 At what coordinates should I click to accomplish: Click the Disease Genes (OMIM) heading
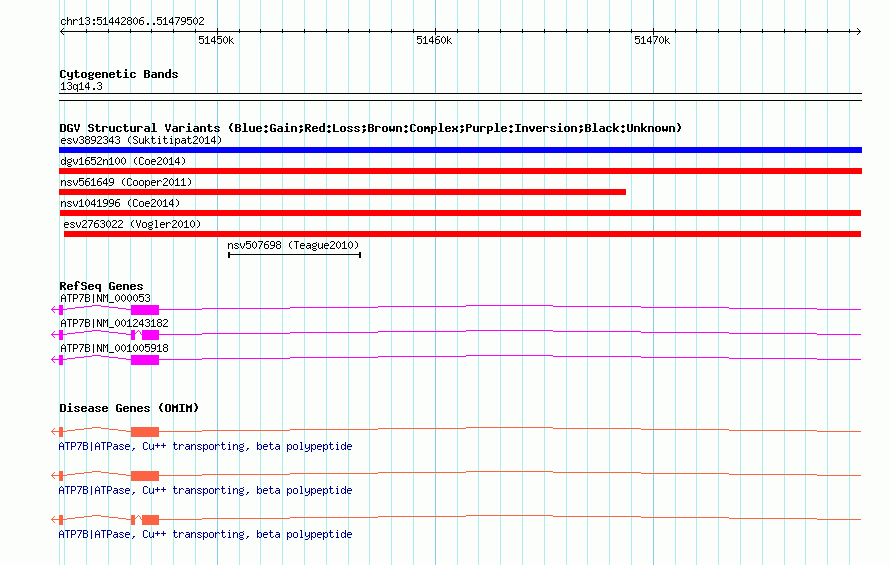(x=129, y=408)
